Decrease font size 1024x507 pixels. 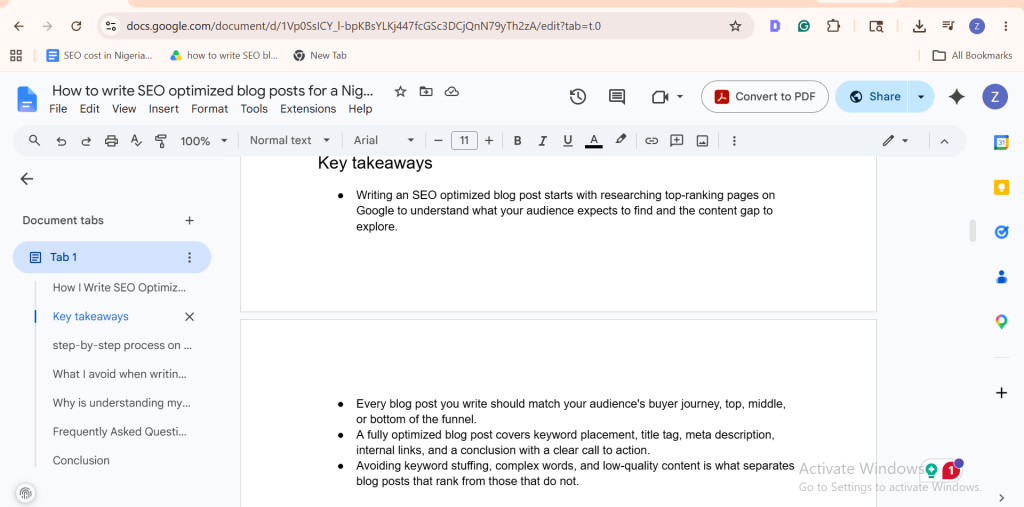point(438,140)
